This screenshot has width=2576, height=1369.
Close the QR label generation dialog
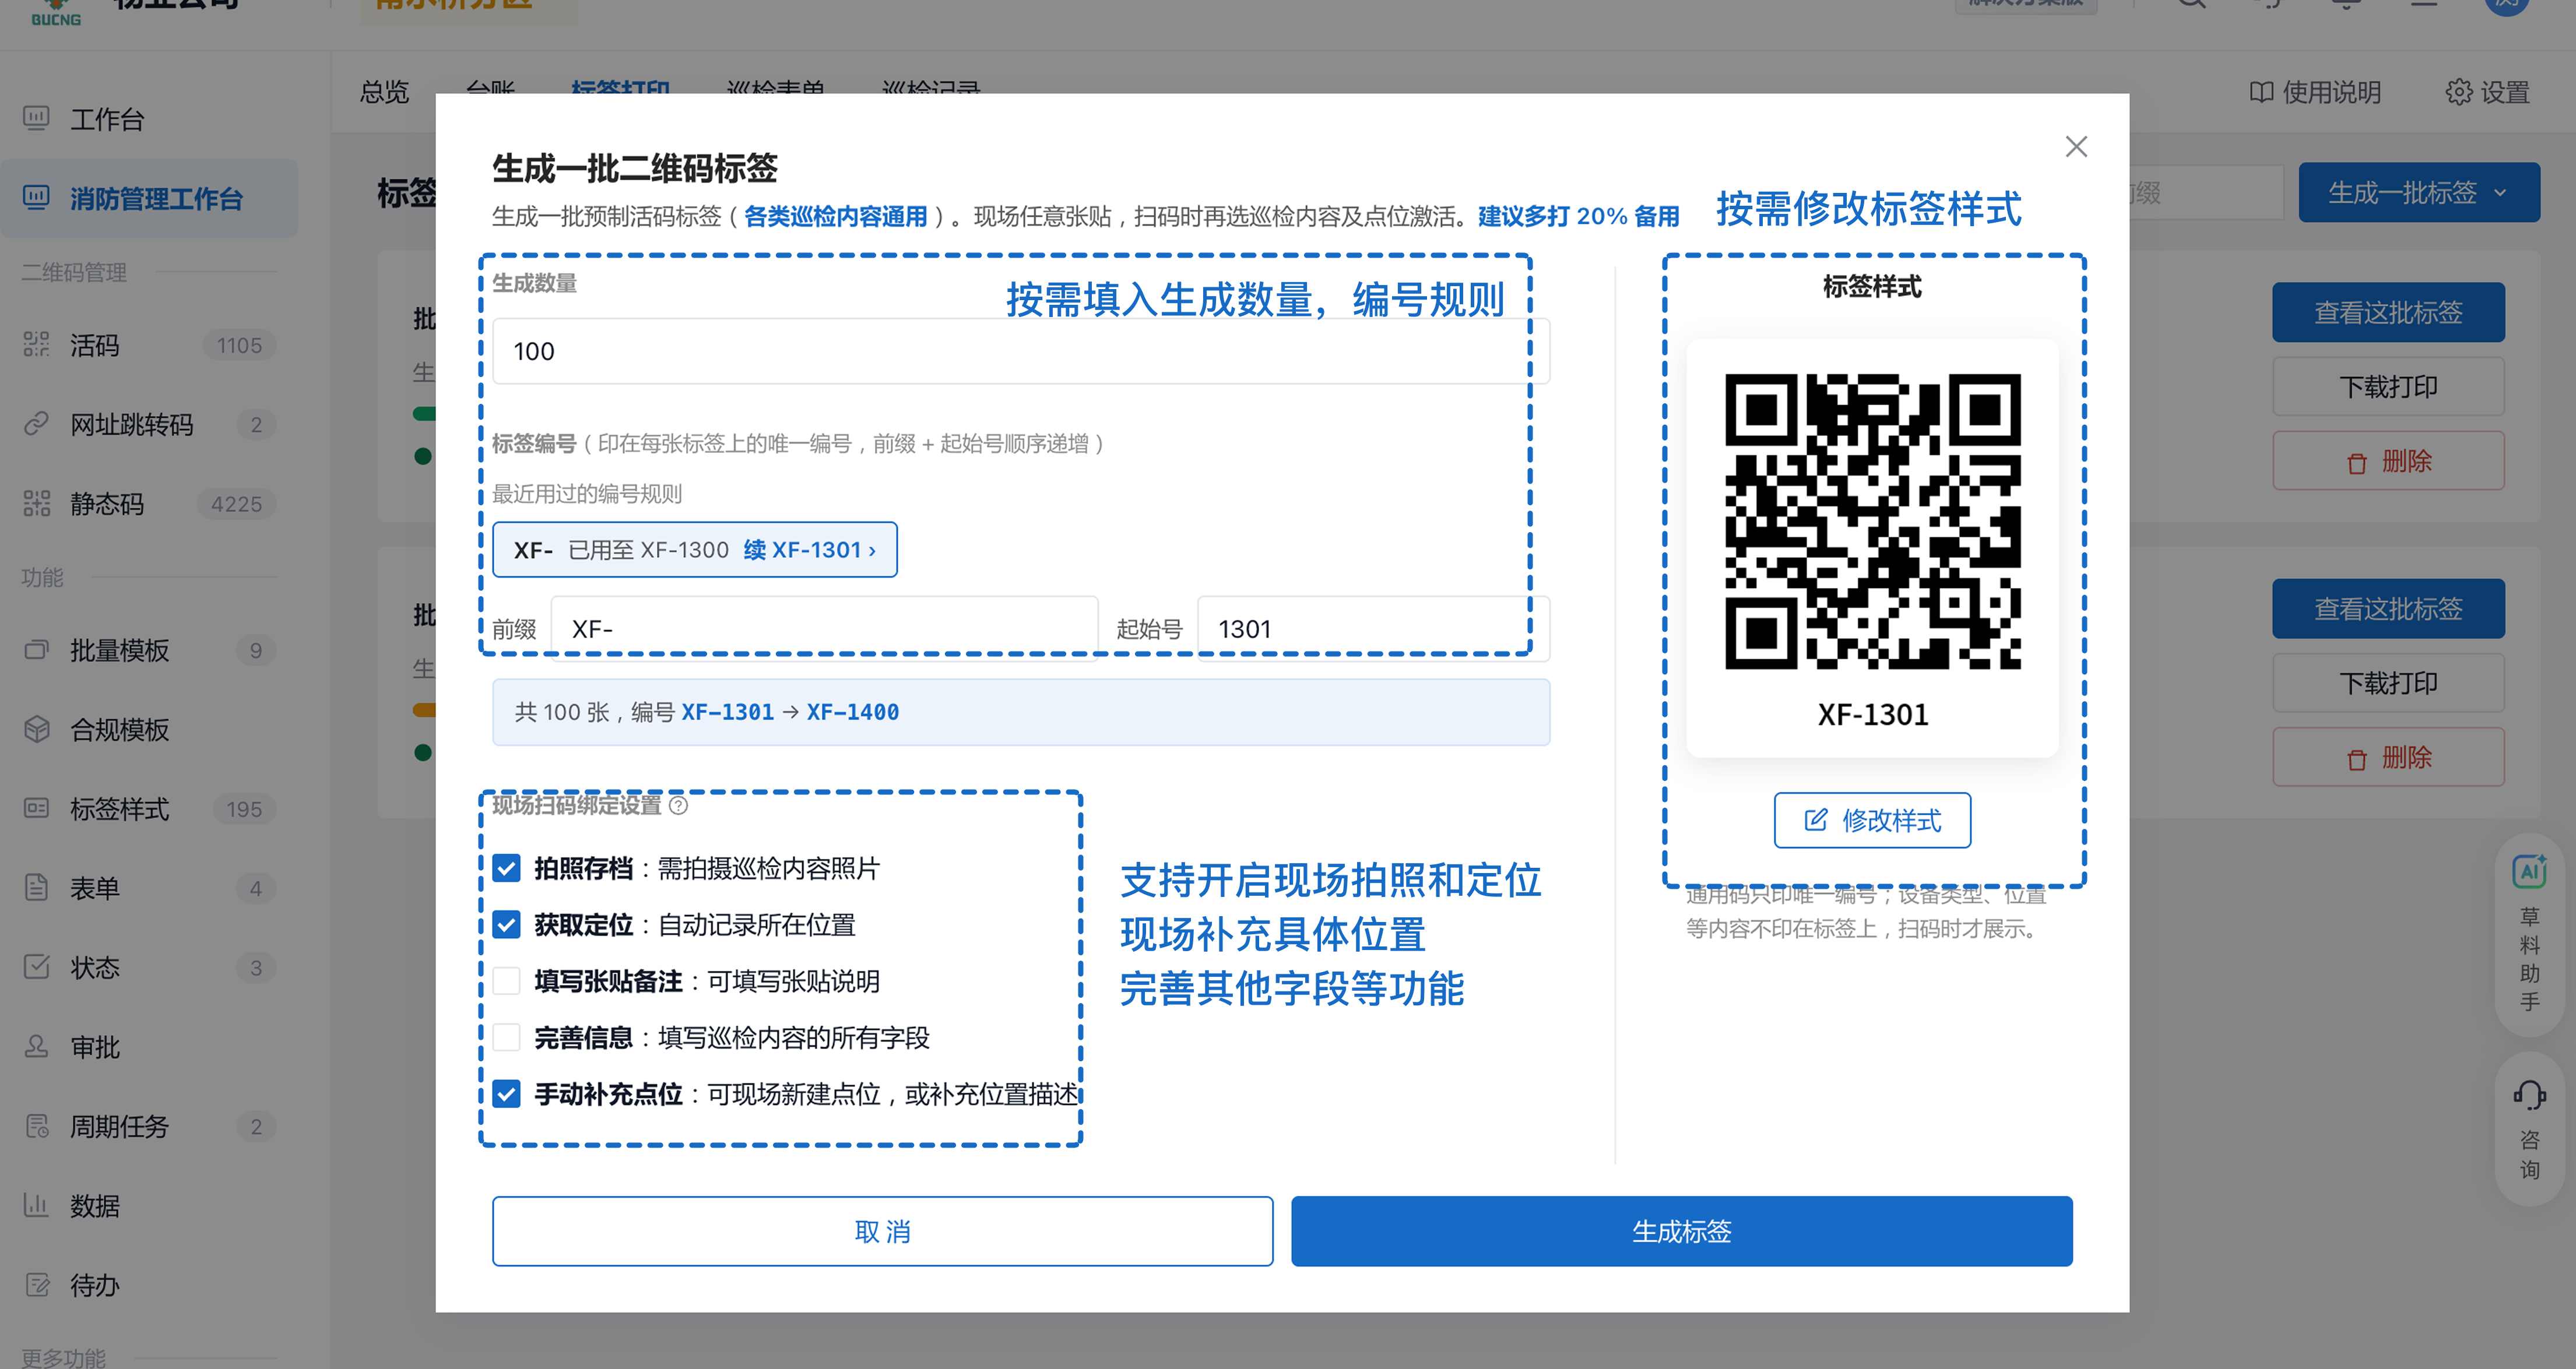tap(2076, 147)
